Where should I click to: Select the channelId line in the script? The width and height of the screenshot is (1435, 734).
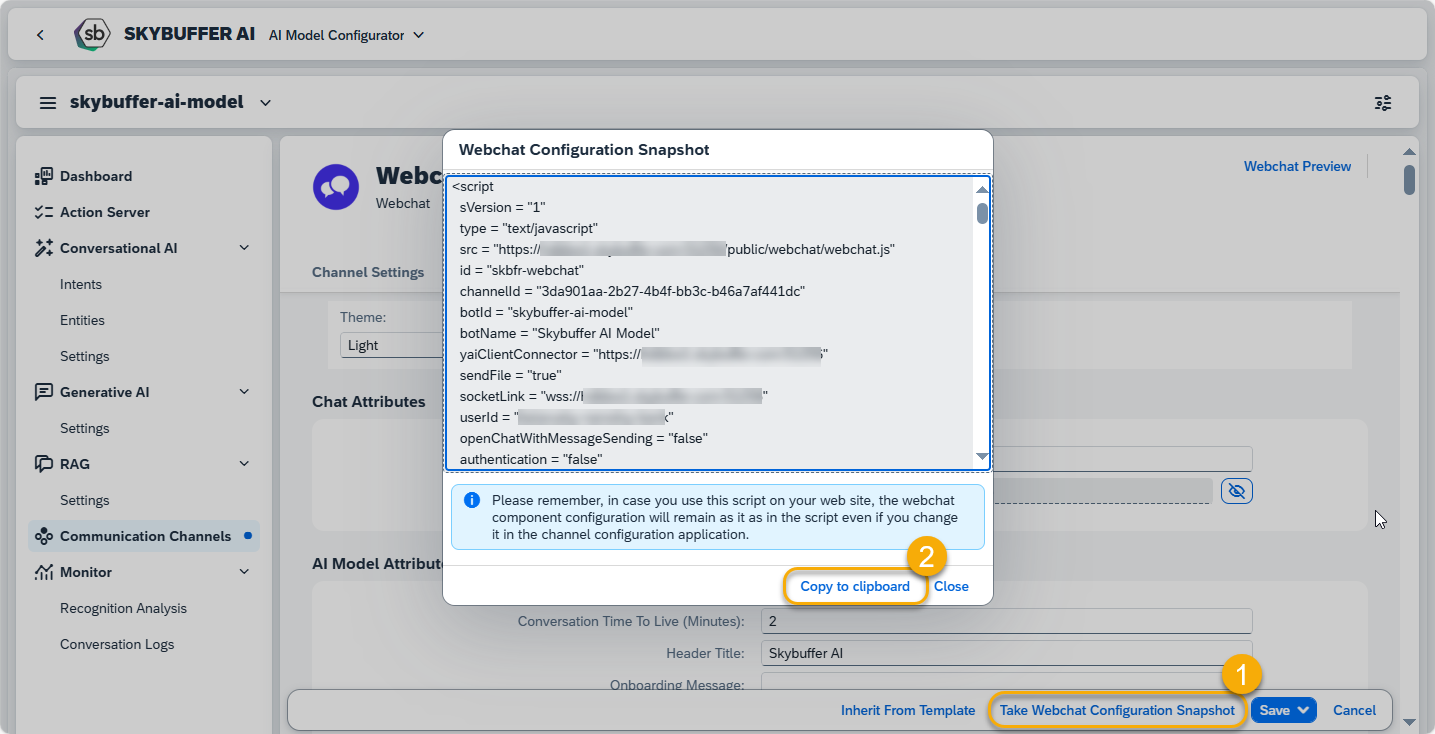(632, 291)
